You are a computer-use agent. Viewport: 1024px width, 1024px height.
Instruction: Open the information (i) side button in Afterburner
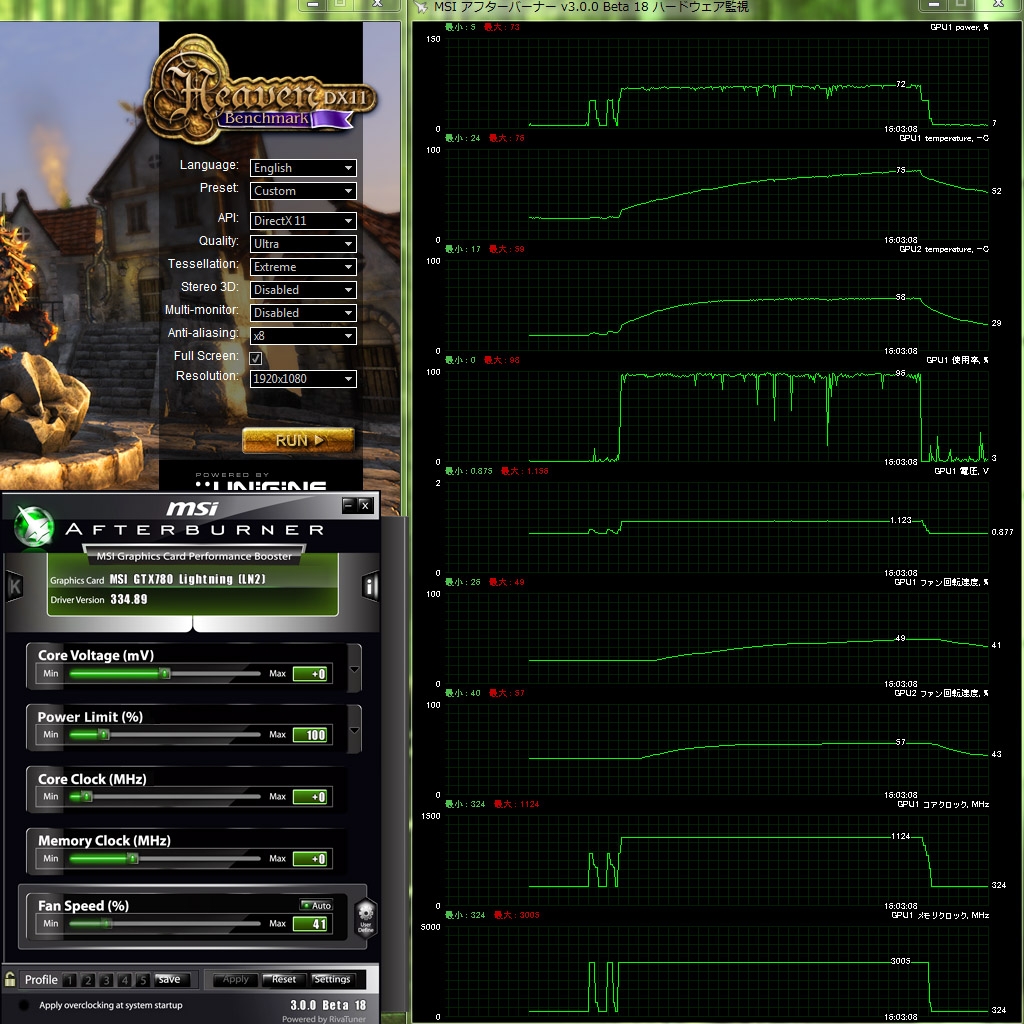pos(370,586)
